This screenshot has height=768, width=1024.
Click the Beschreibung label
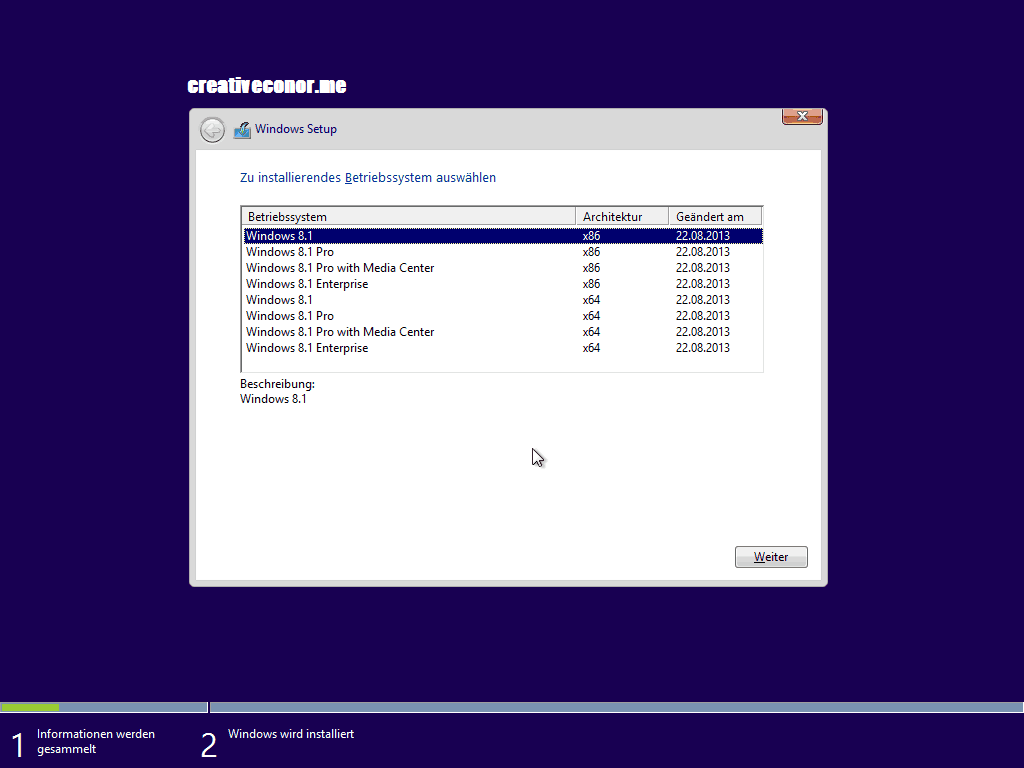click(x=277, y=384)
